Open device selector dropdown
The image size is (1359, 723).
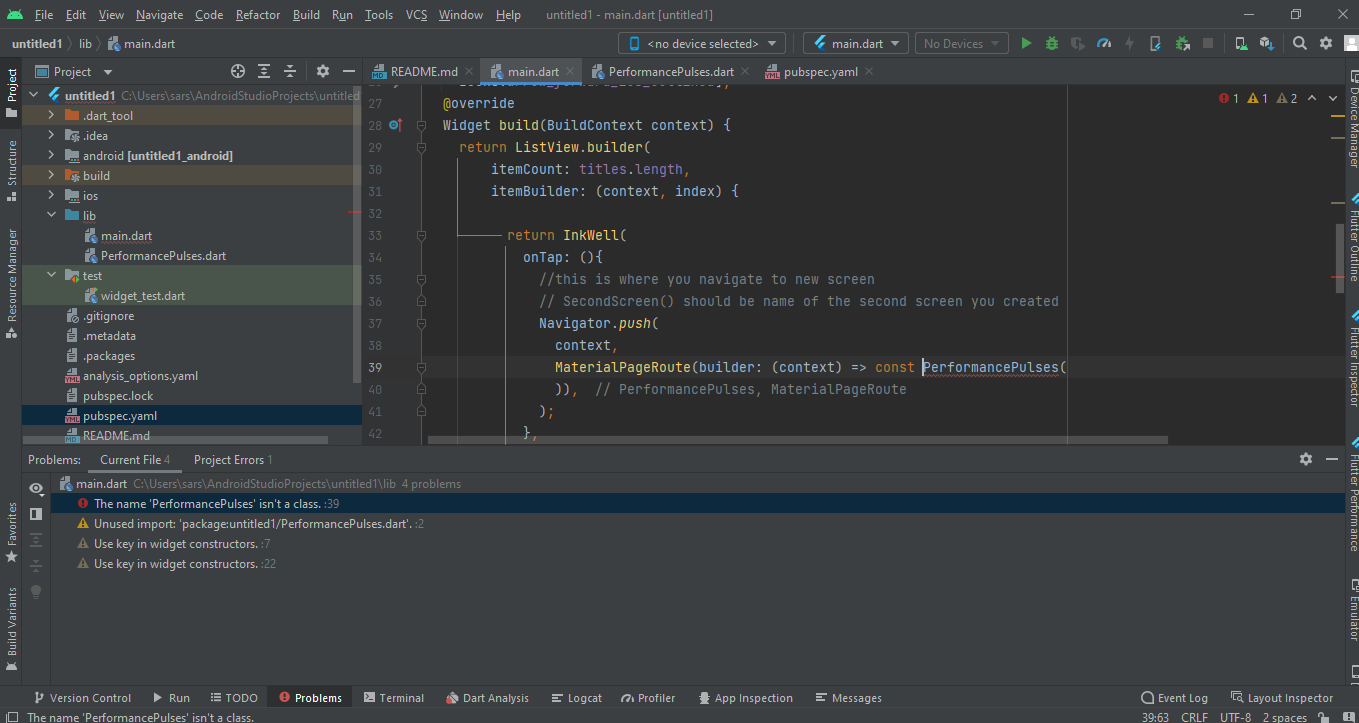tap(702, 43)
